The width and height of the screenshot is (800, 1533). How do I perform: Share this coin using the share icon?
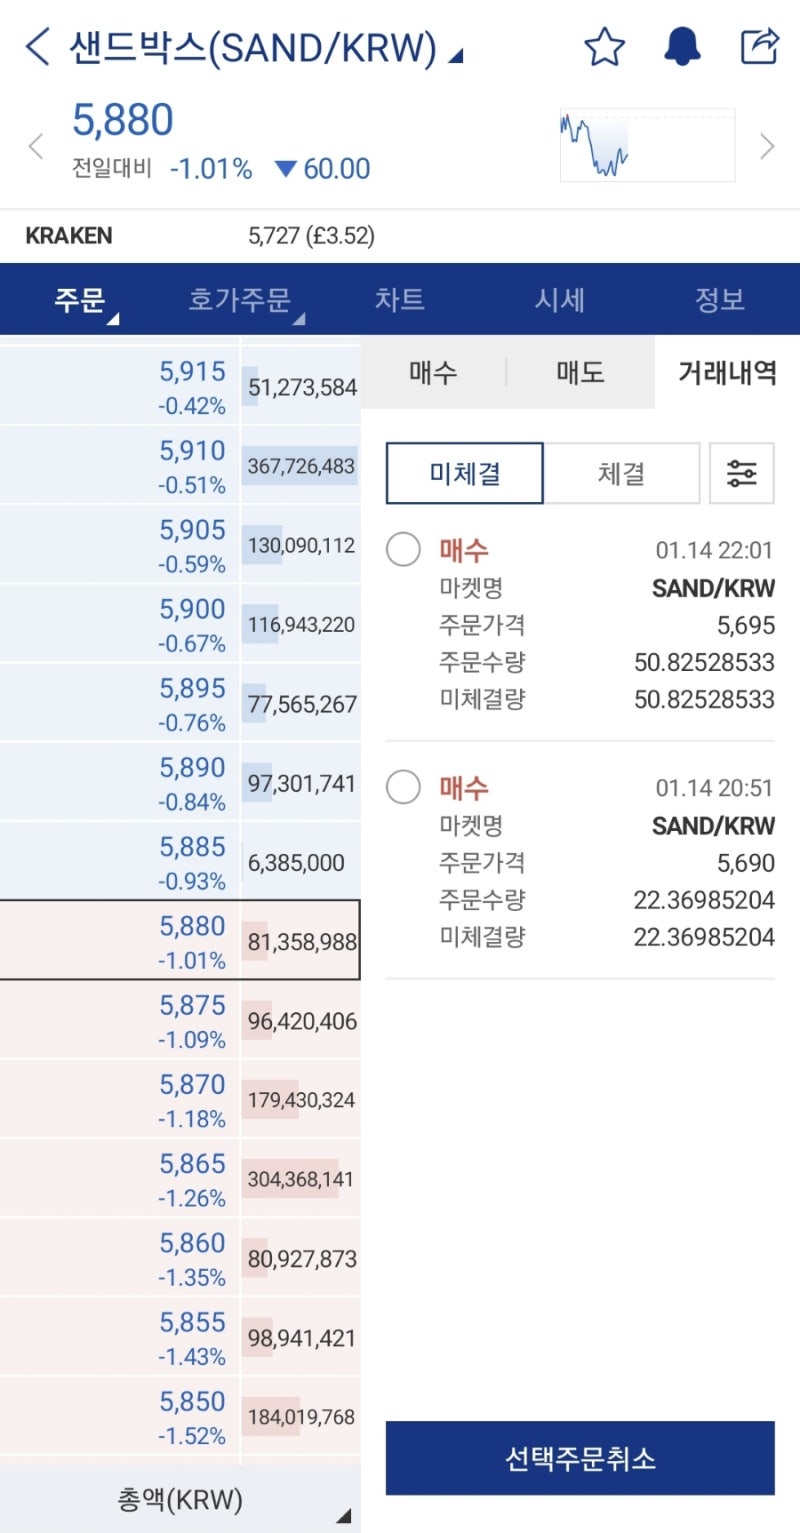[759, 47]
